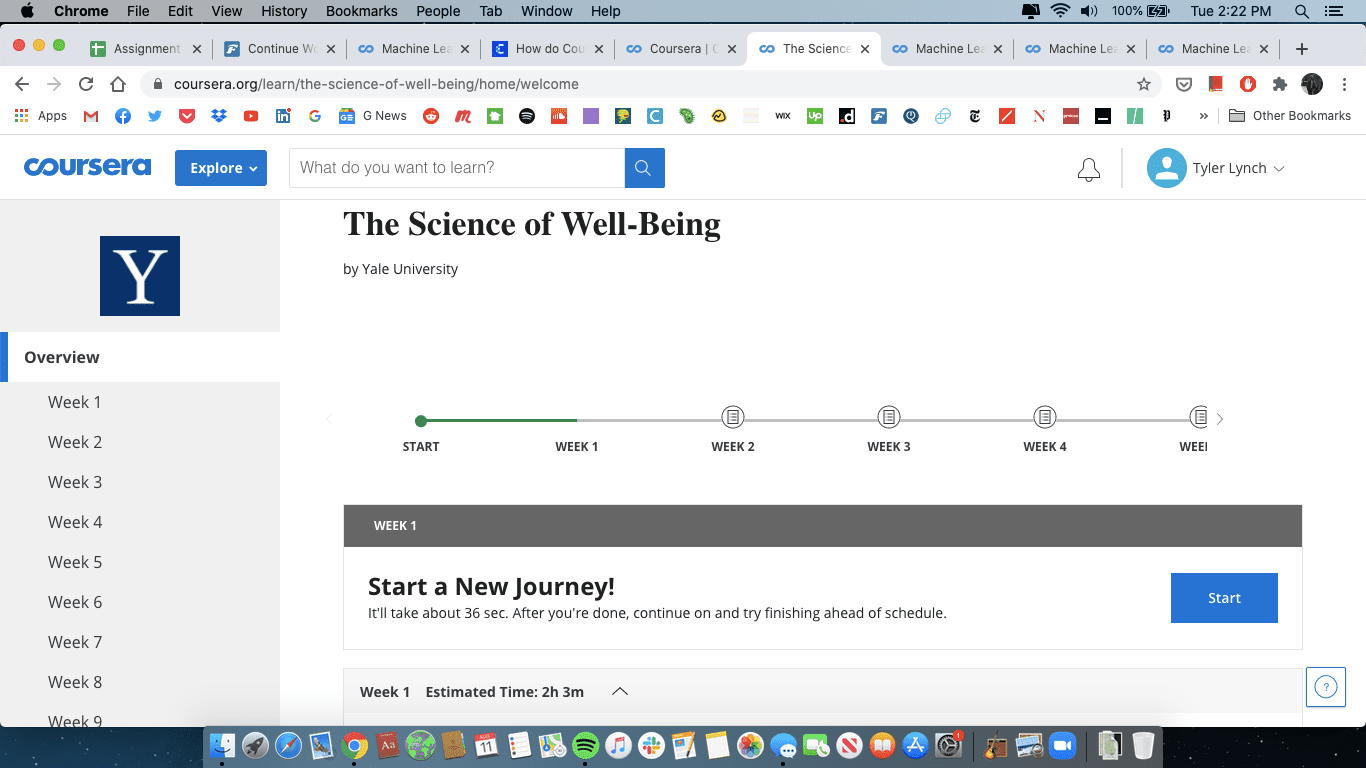
Task: Click the Week 2 timeline reading icon
Action: (x=733, y=416)
